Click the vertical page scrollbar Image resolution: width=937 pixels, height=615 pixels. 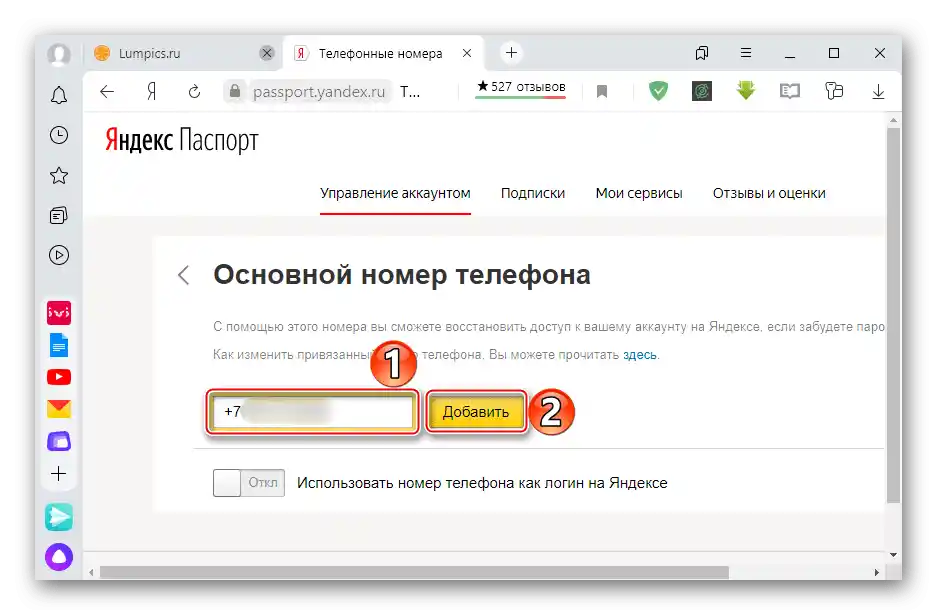(x=893, y=314)
